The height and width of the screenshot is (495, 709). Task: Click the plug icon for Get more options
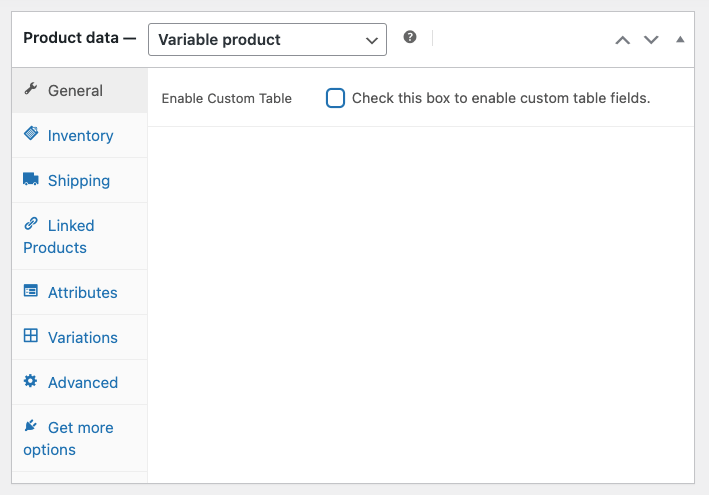[30, 427]
